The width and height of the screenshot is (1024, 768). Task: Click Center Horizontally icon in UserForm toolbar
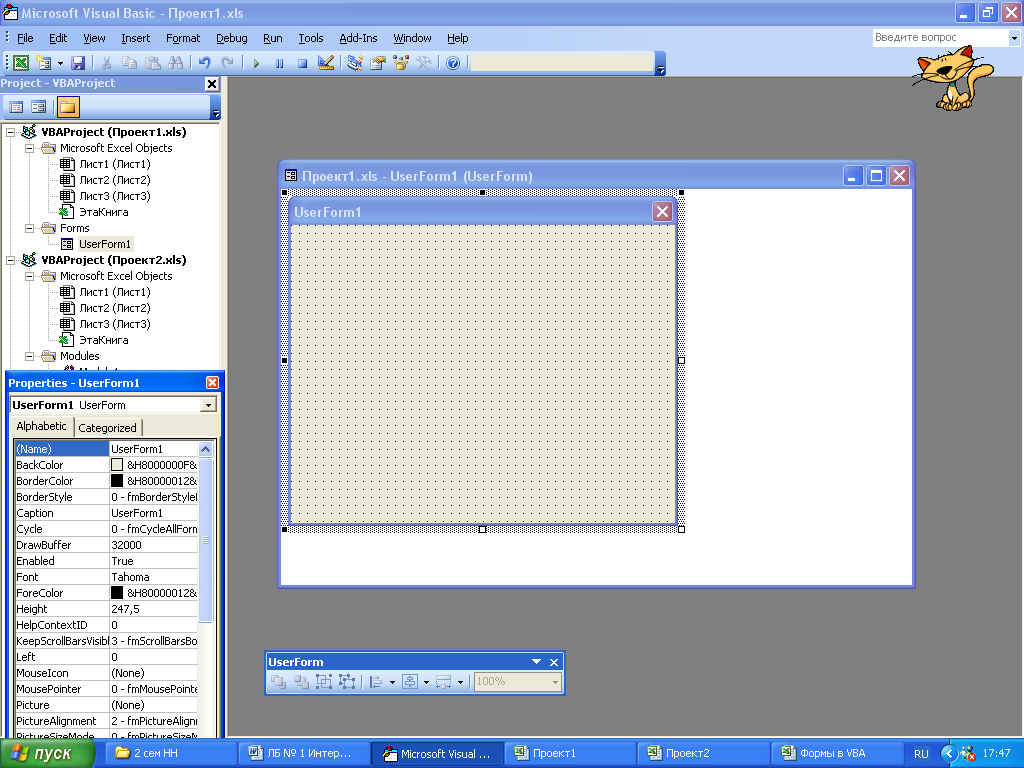point(410,682)
